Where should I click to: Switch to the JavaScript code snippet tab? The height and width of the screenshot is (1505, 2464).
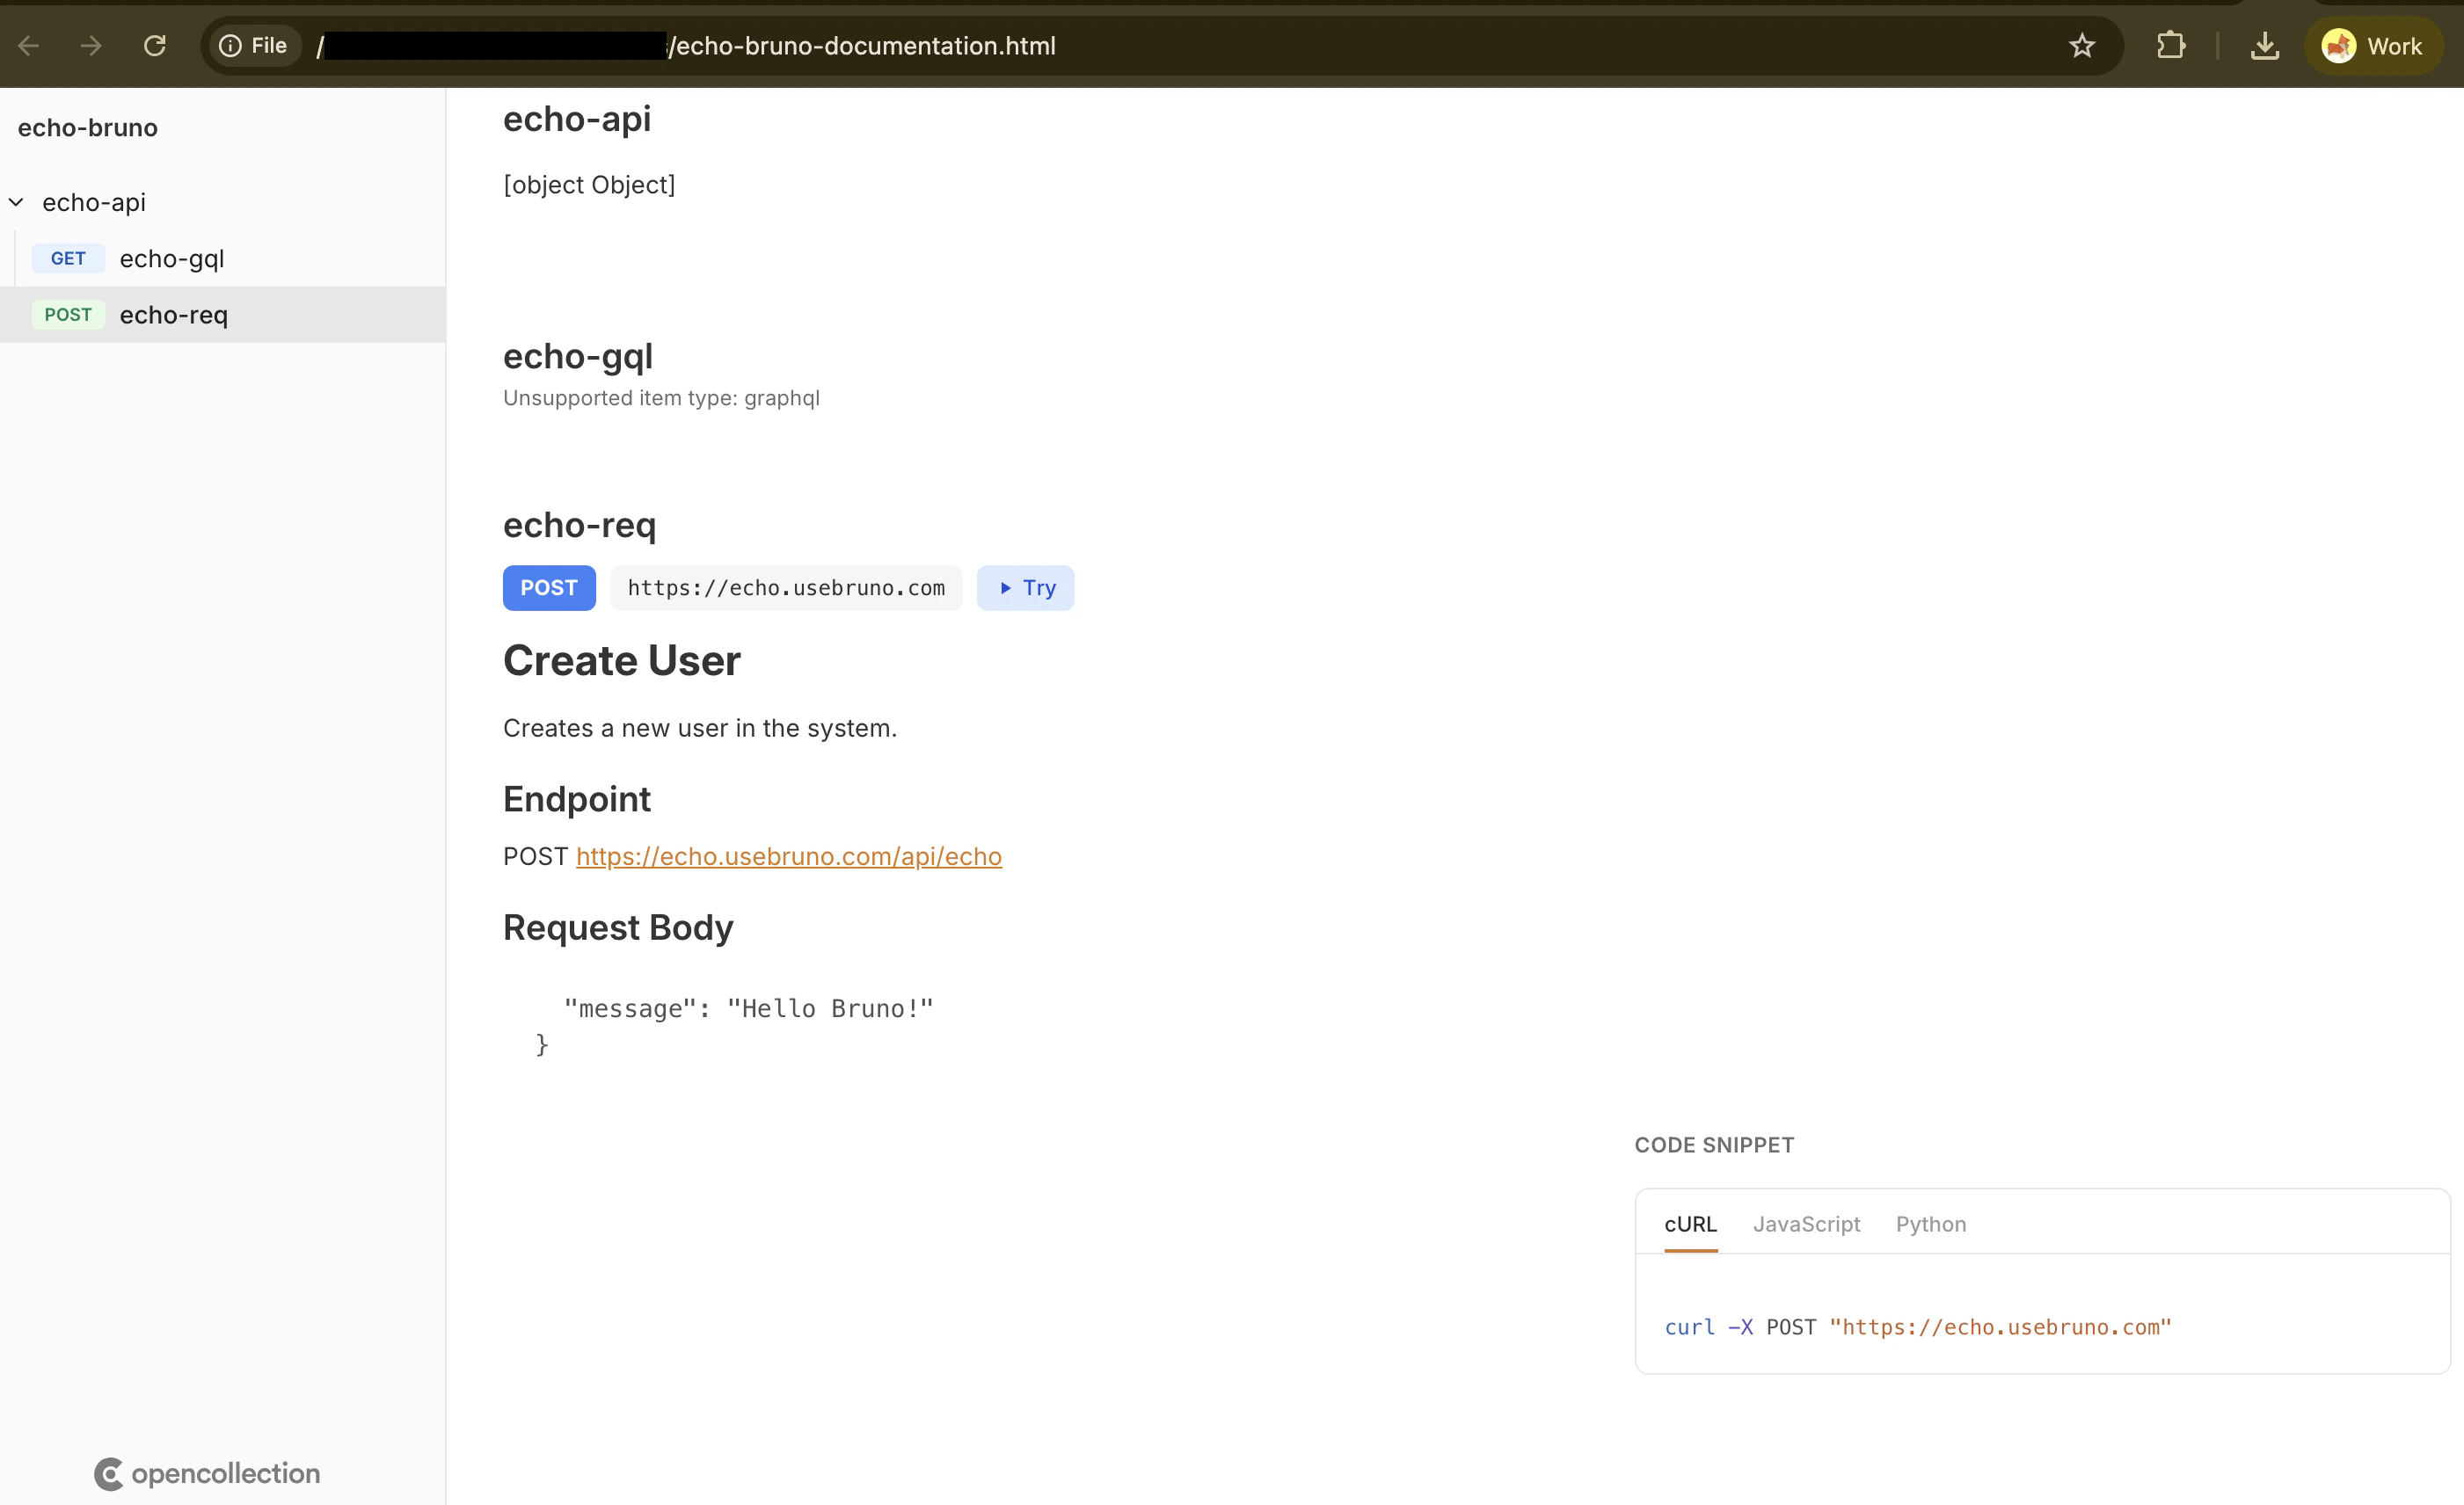click(1806, 1223)
